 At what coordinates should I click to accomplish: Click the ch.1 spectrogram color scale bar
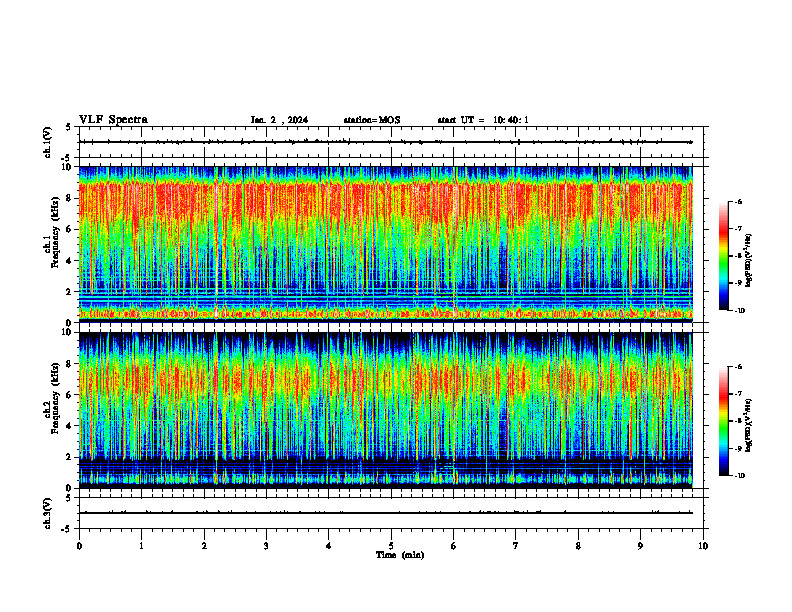[x=723, y=256]
